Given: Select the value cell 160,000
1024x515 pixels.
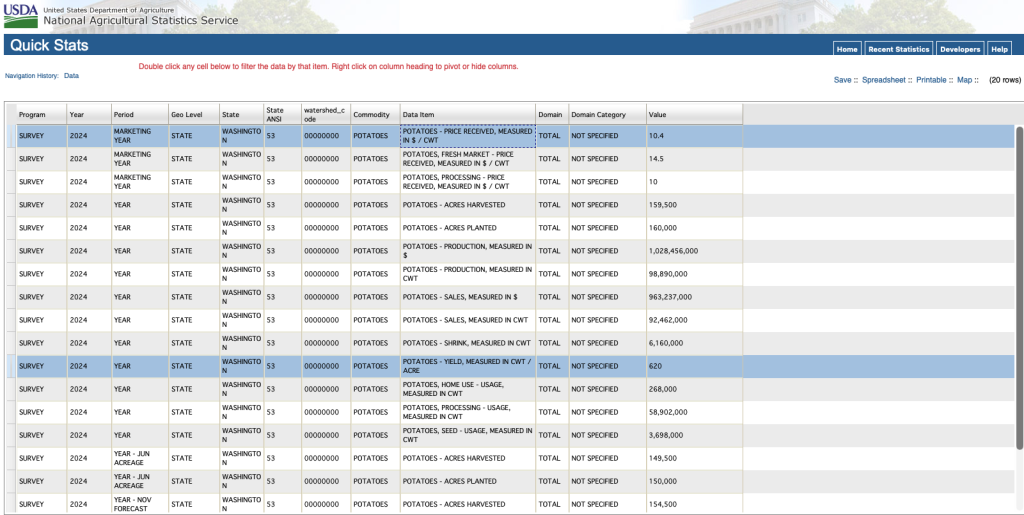Looking at the screenshot, I should [x=694, y=228].
